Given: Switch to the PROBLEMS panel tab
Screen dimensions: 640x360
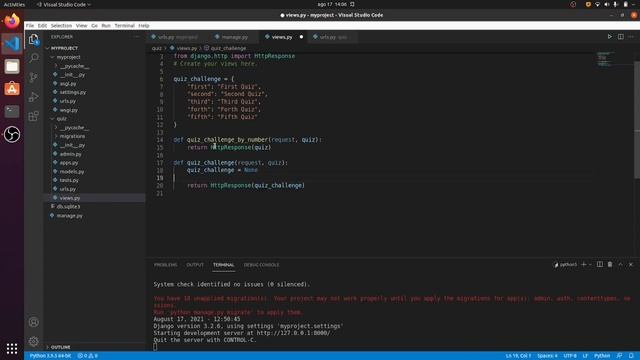Looking at the screenshot, I should [166, 265].
